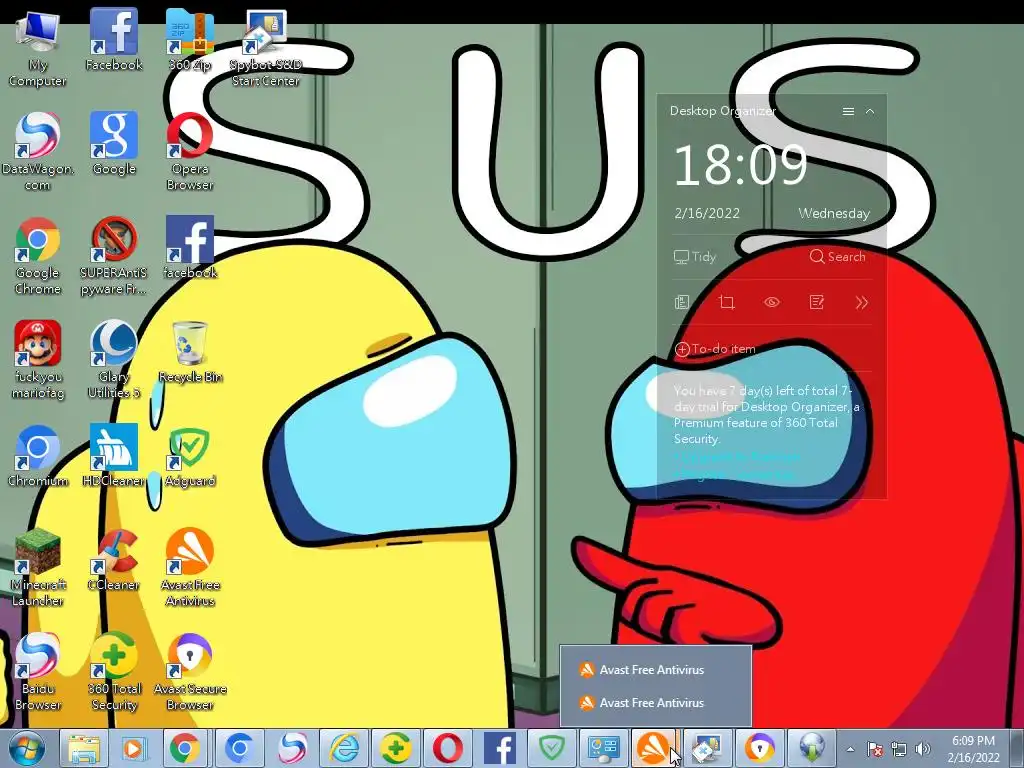Click the 18:09 clock in Desktop Organizer
Viewport: 1024px width, 768px height.
(741, 164)
